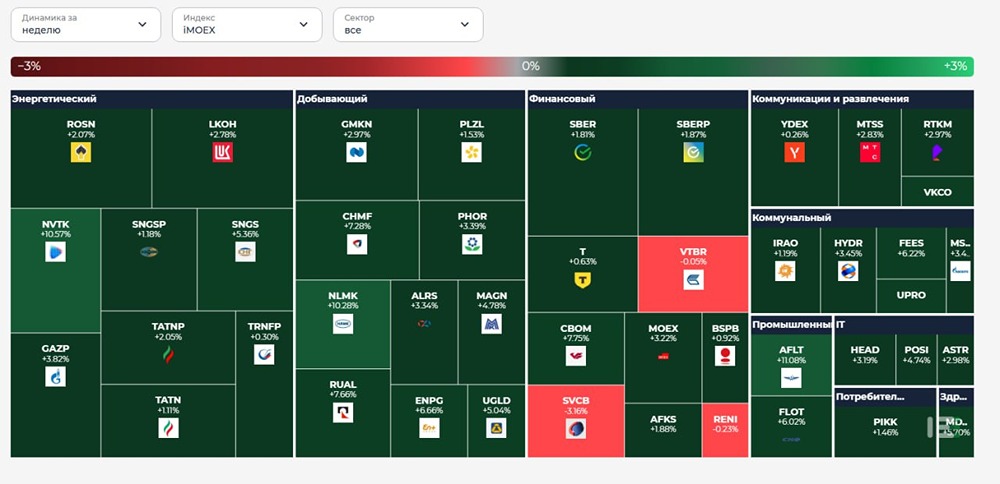Open the PIKK +1.46% tile
1000x484 pixels.
(x=885, y=432)
